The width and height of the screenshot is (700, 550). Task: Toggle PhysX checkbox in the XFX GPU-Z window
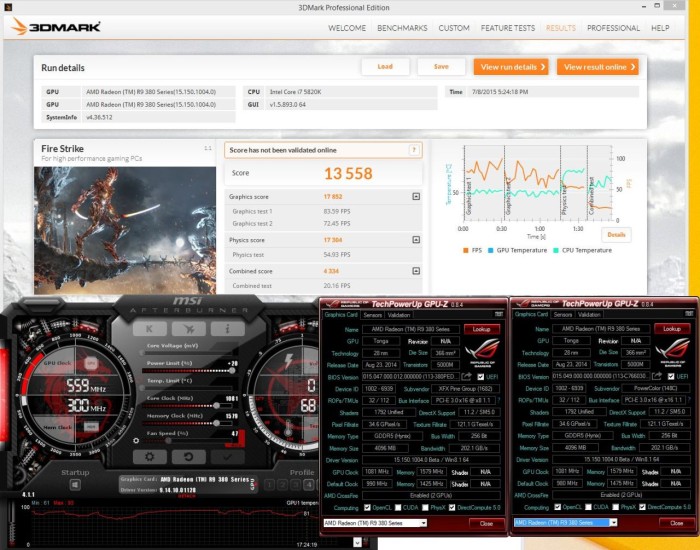pyautogui.click(x=425, y=508)
